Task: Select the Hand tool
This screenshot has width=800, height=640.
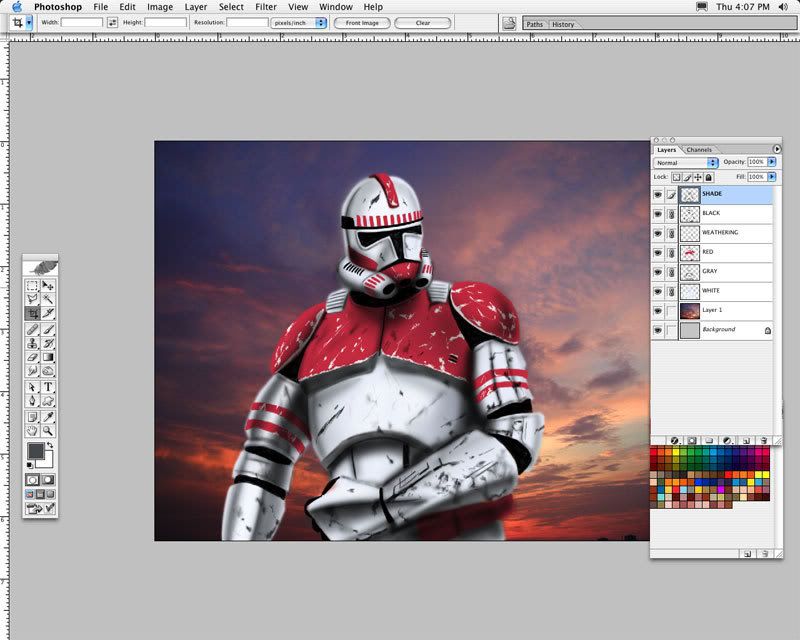Action: point(32,431)
